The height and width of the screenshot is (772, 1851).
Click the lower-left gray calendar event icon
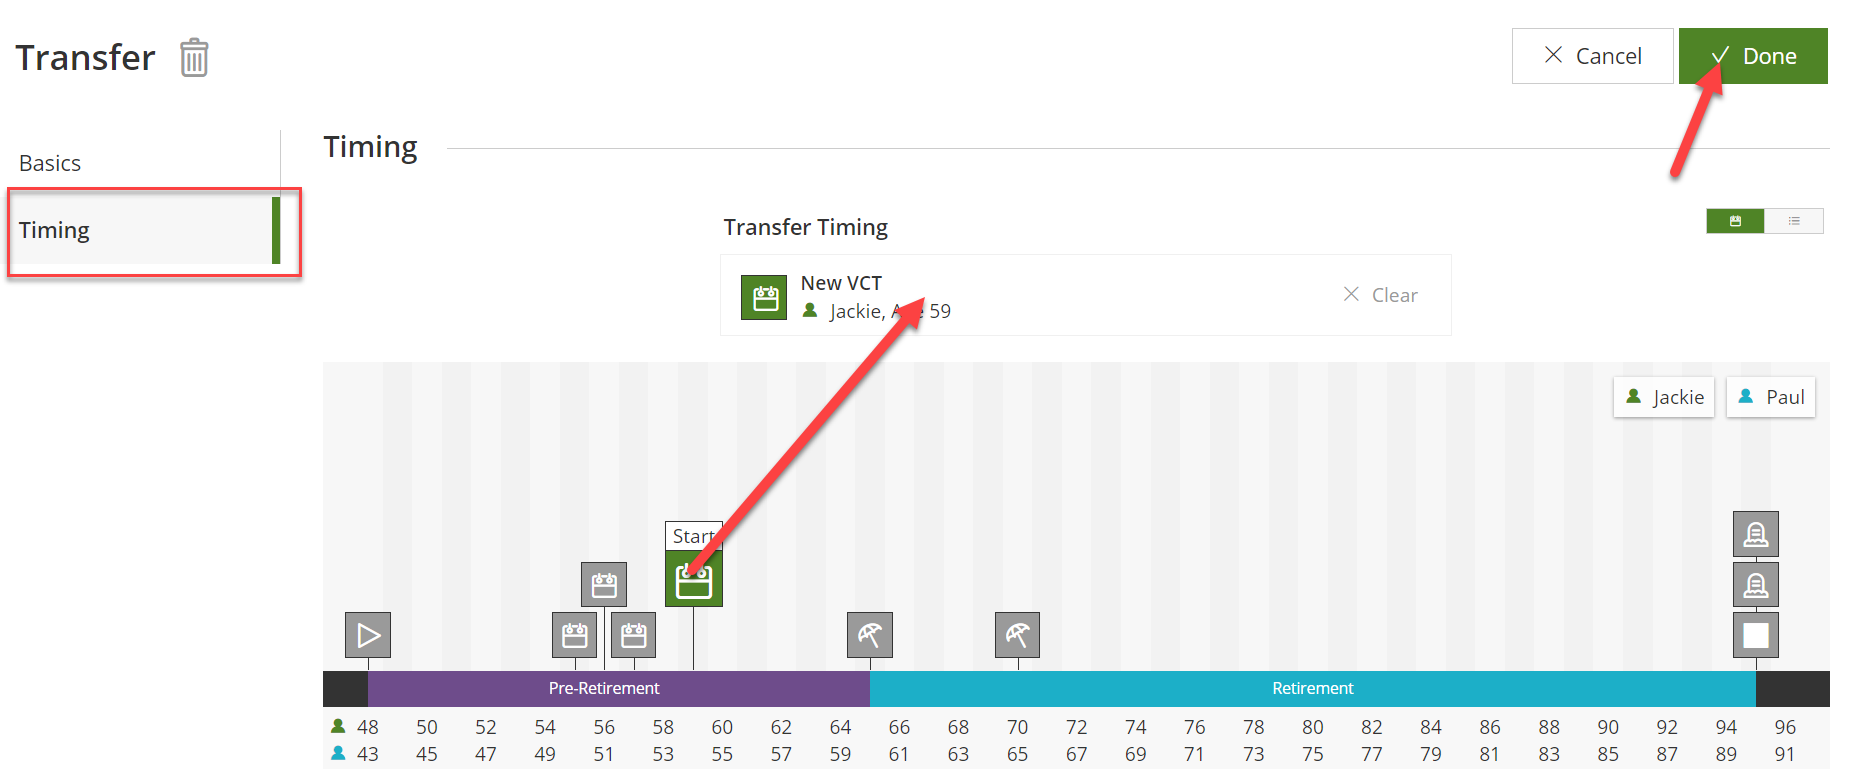[x=575, y=635]
